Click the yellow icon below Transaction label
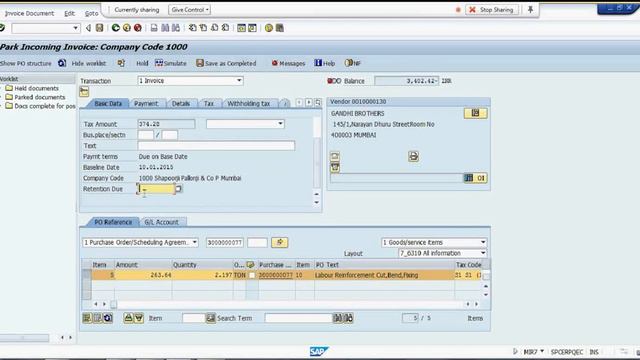This screenshot has width=640, height=360. coord(84,92)
